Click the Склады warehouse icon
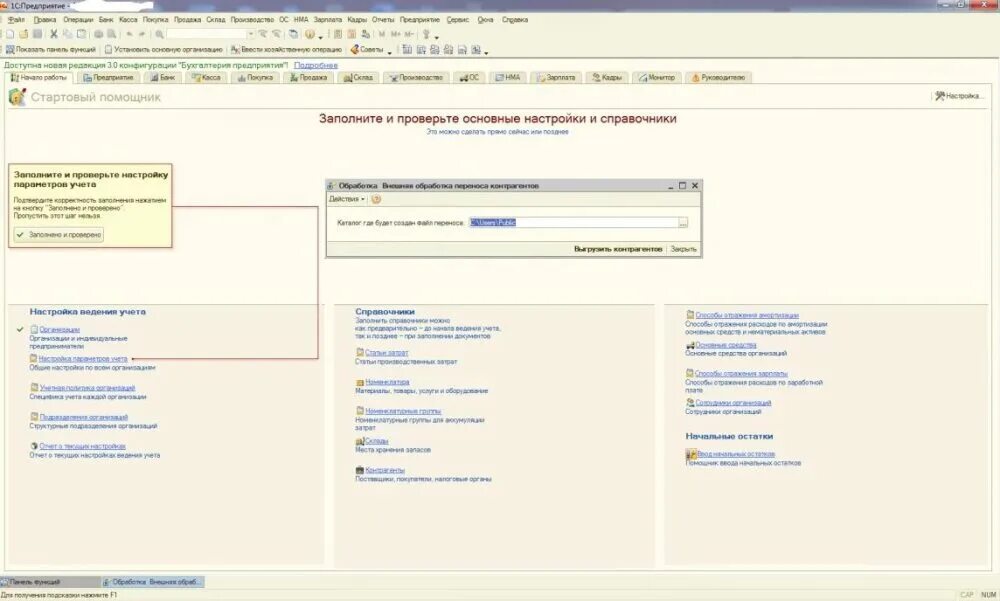This screenshot has height=601, width=1000. click(360, 441)
